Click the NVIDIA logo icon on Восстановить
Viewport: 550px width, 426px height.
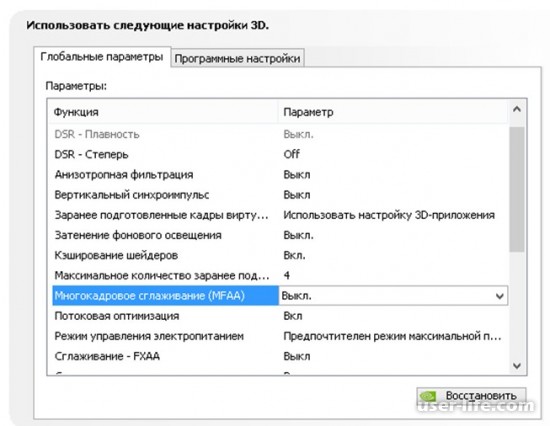pyautogui.click(x=428, y=396)
